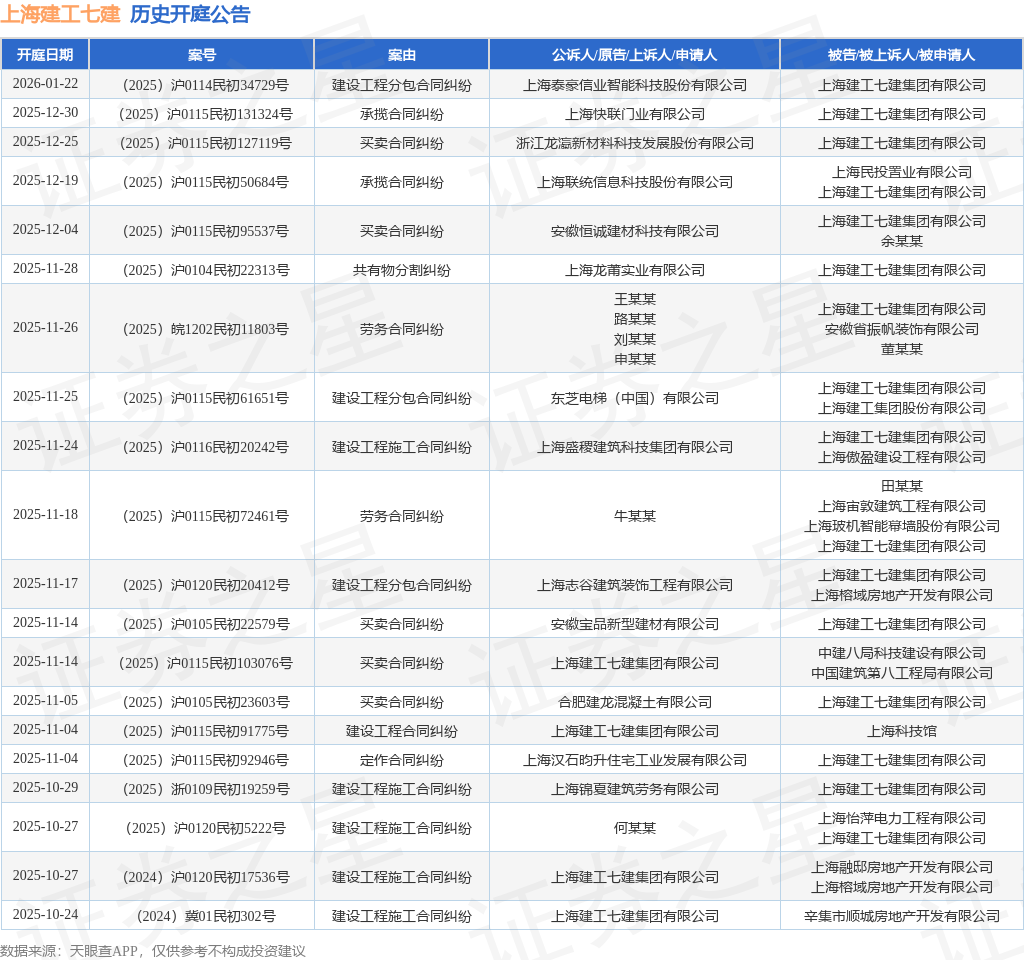Image resolution: width=1024 pixels, height=960 pixels.
Task: Click defendant 余某某
Action: [x=902, y=241]
